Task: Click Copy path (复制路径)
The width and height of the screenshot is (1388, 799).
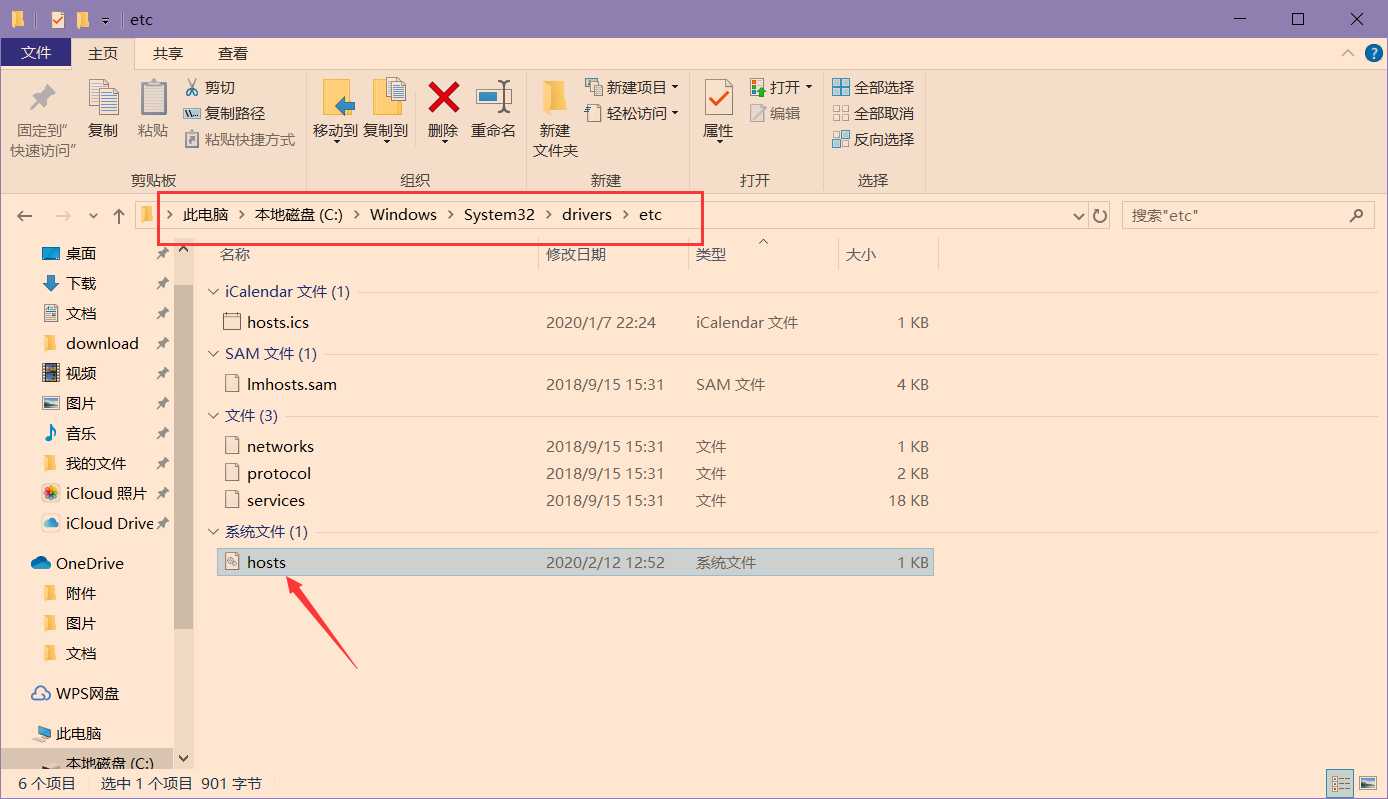Action: [224, 113]
